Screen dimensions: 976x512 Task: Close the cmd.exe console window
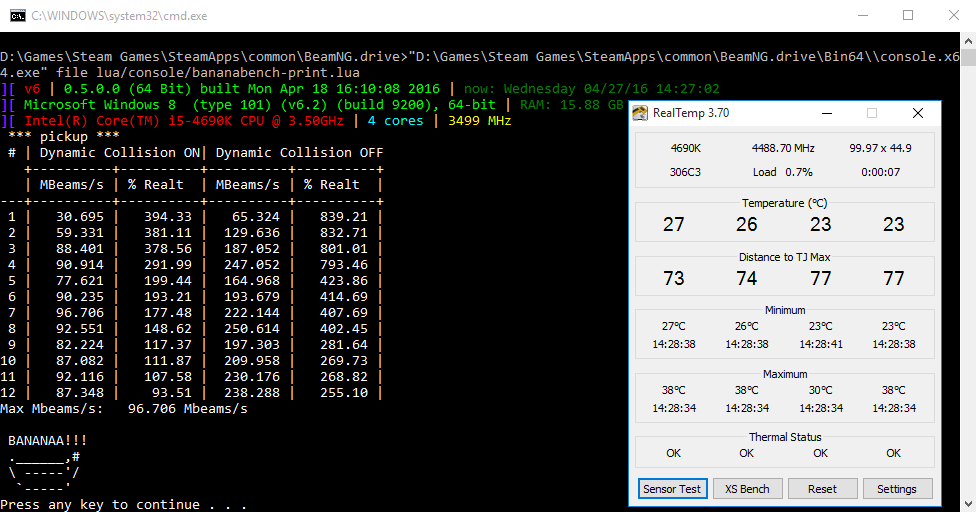[x=954, y=16]
